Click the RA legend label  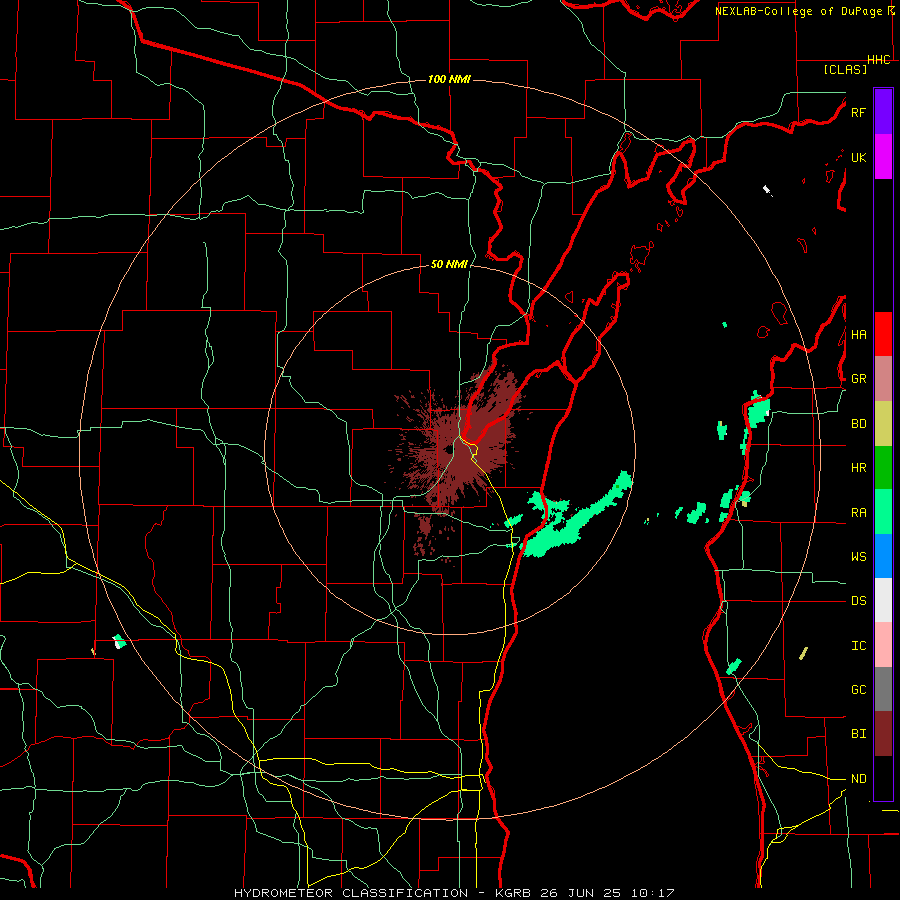tap(858, 513)
